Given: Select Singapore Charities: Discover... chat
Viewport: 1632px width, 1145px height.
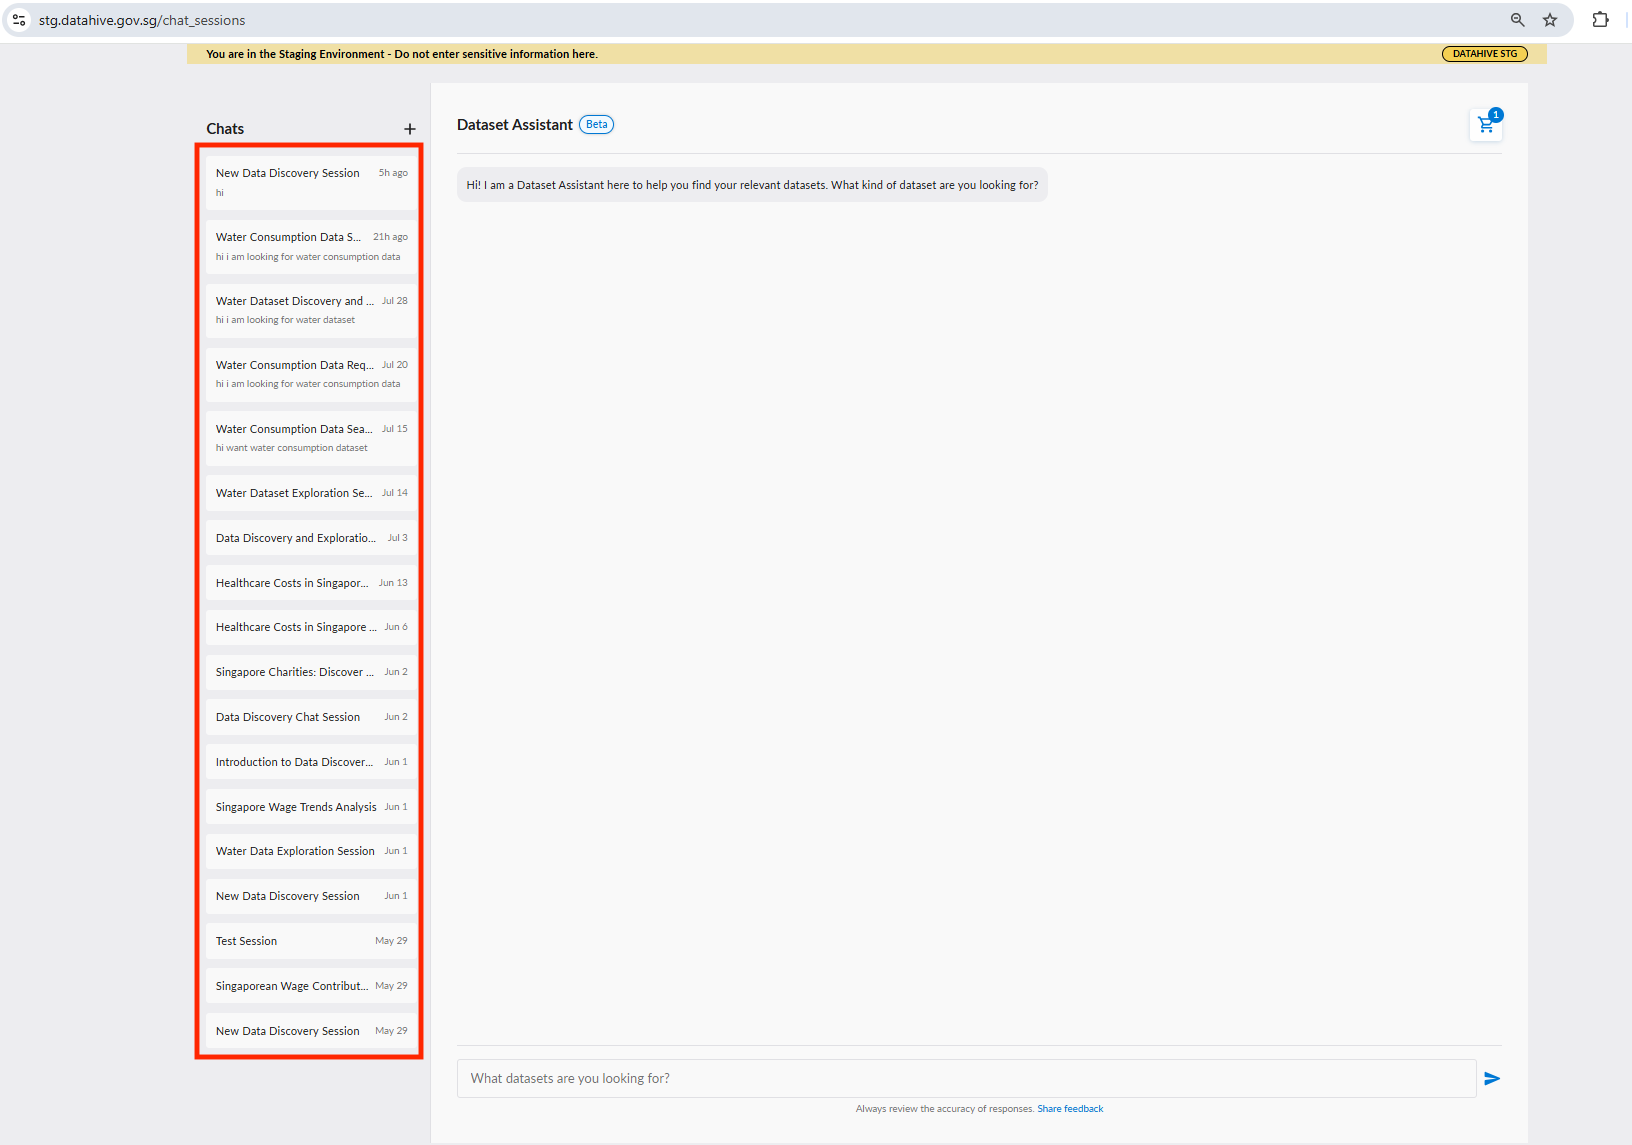Looking at the screenshot, I should [x=311, y=672].
